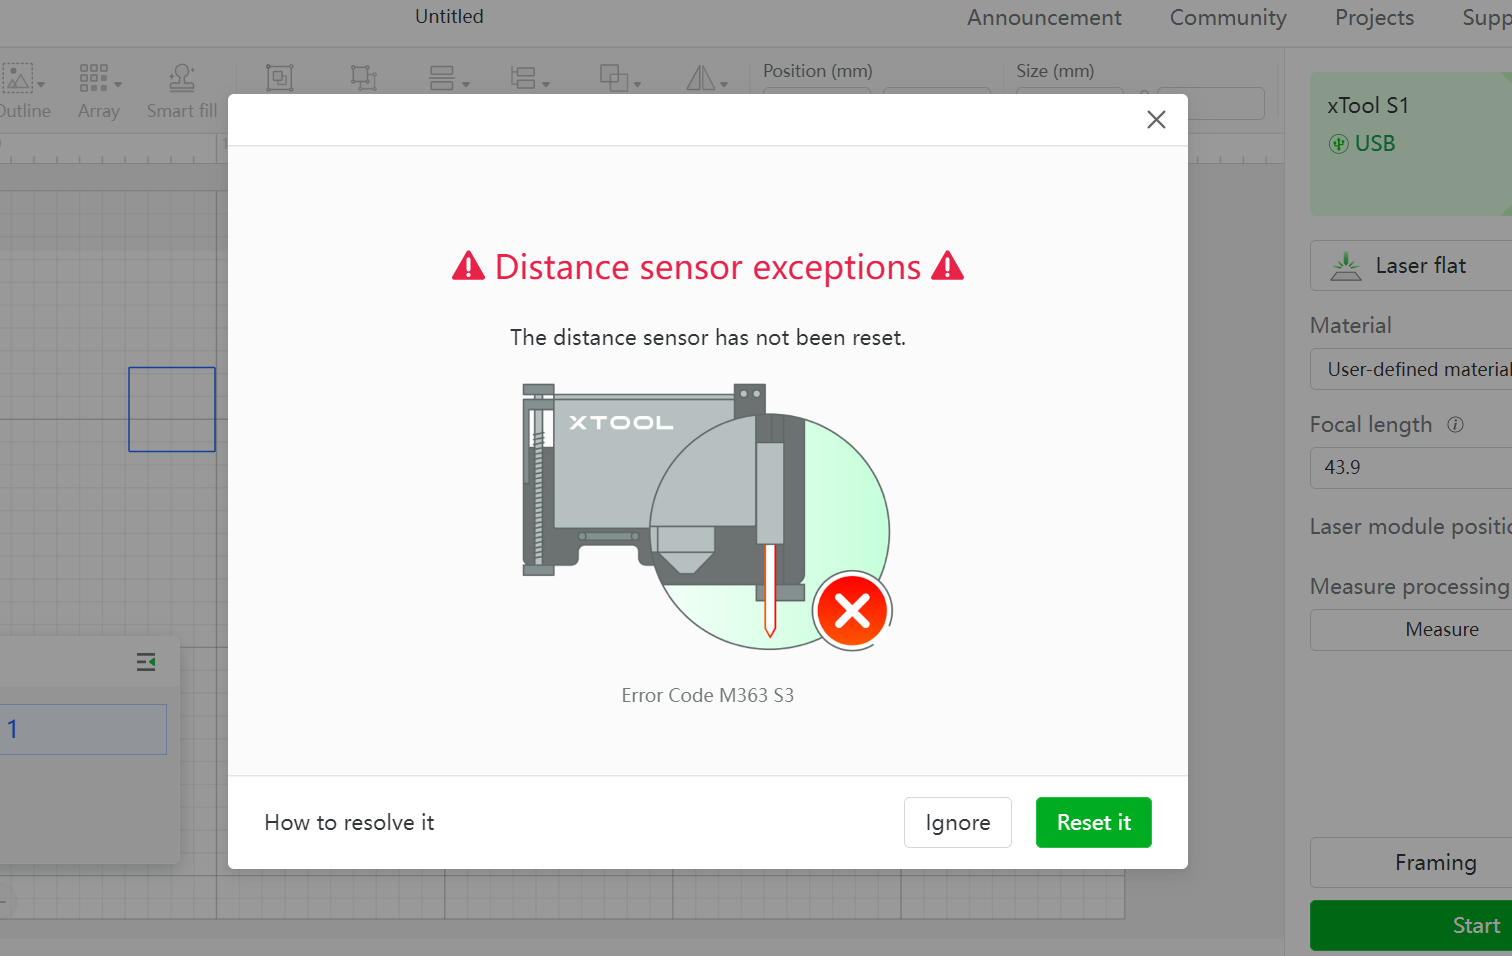The height and width of the screenshot is (956, 1512).
Task: Expand the combine shapes dropdown arrow
Action: point(638,85)
